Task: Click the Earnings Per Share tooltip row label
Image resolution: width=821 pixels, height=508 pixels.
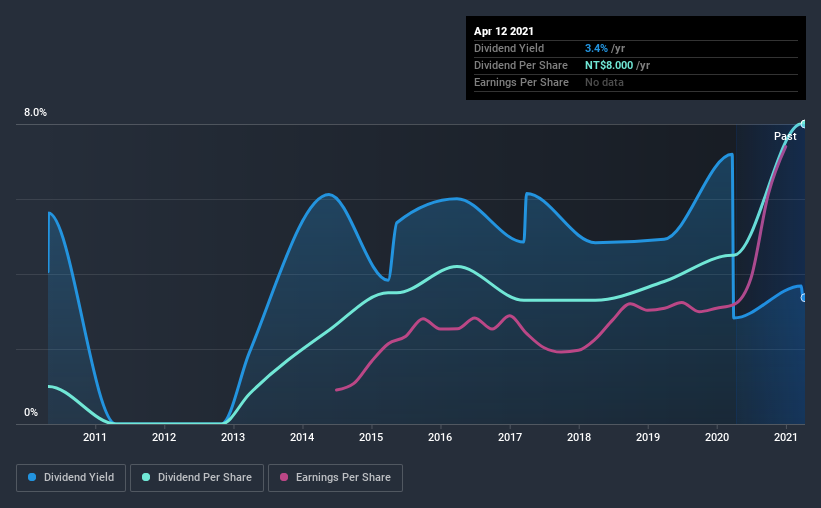Action: point(522,82)
